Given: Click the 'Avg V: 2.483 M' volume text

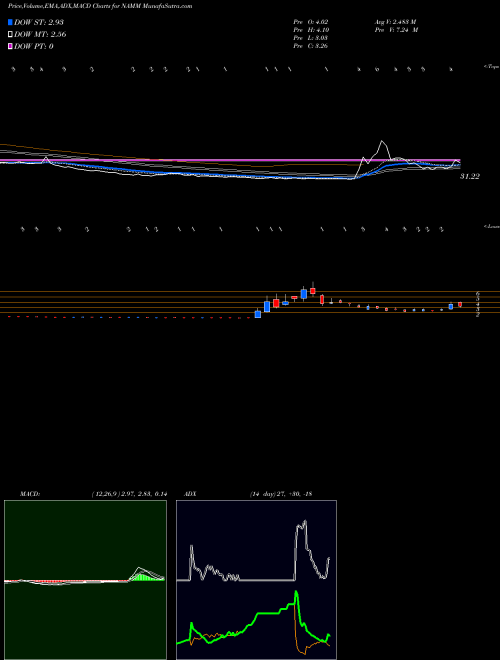Looking at the screenshot, I should 394,21.
